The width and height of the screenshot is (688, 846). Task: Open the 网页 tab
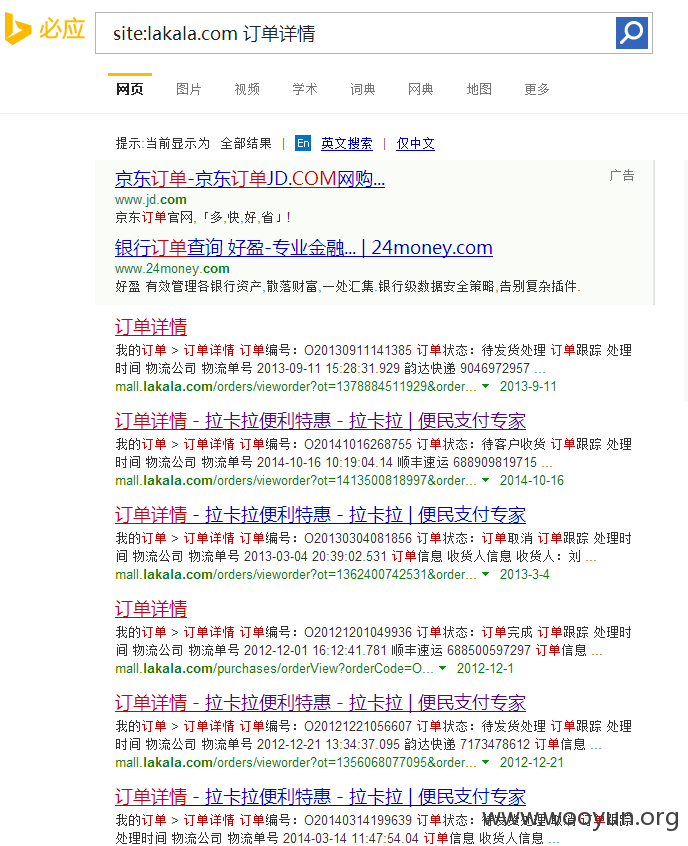pyautogui.click(x=130, y=89)
